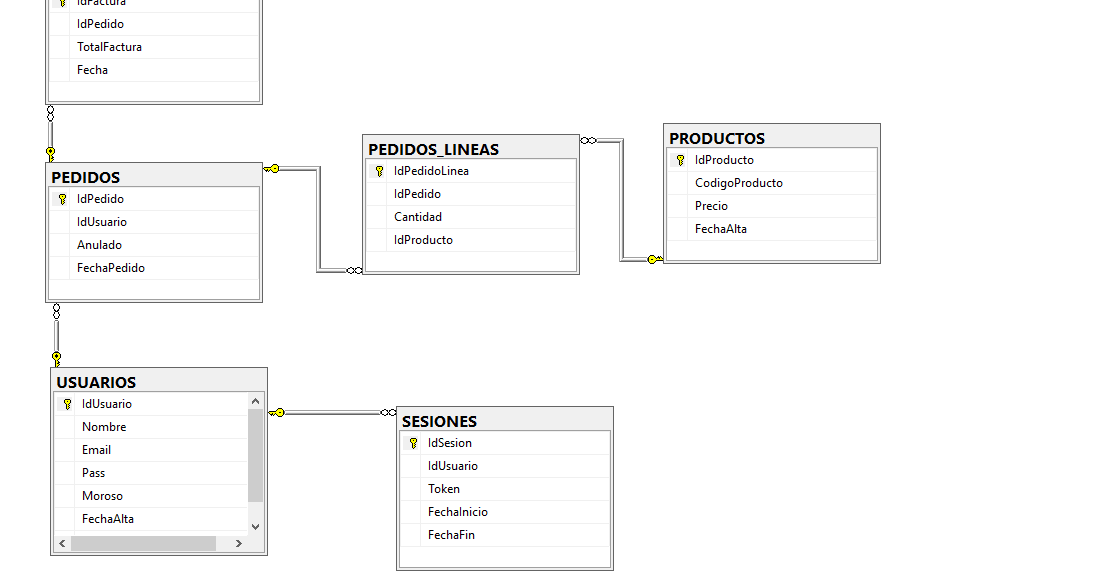Click the key icon next to IdUsuario in USUARIOS
The image size is (1106, 580).
(66, 403)
